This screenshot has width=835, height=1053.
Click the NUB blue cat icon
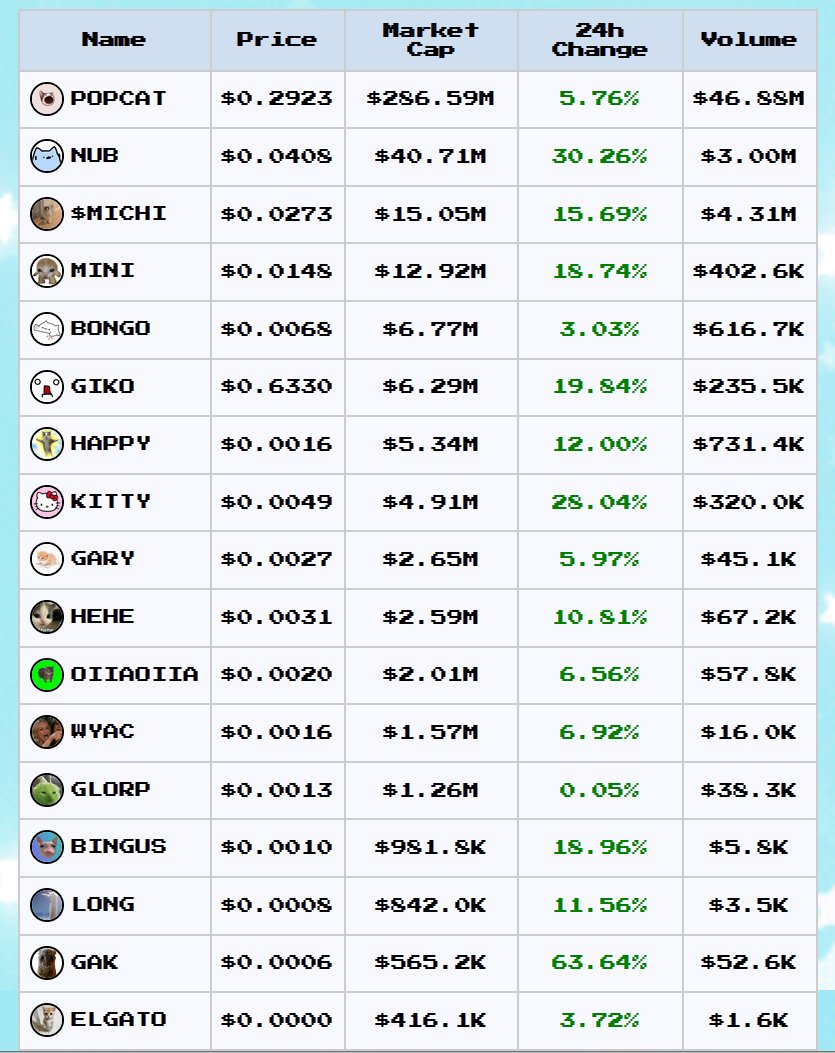[46, 156]
